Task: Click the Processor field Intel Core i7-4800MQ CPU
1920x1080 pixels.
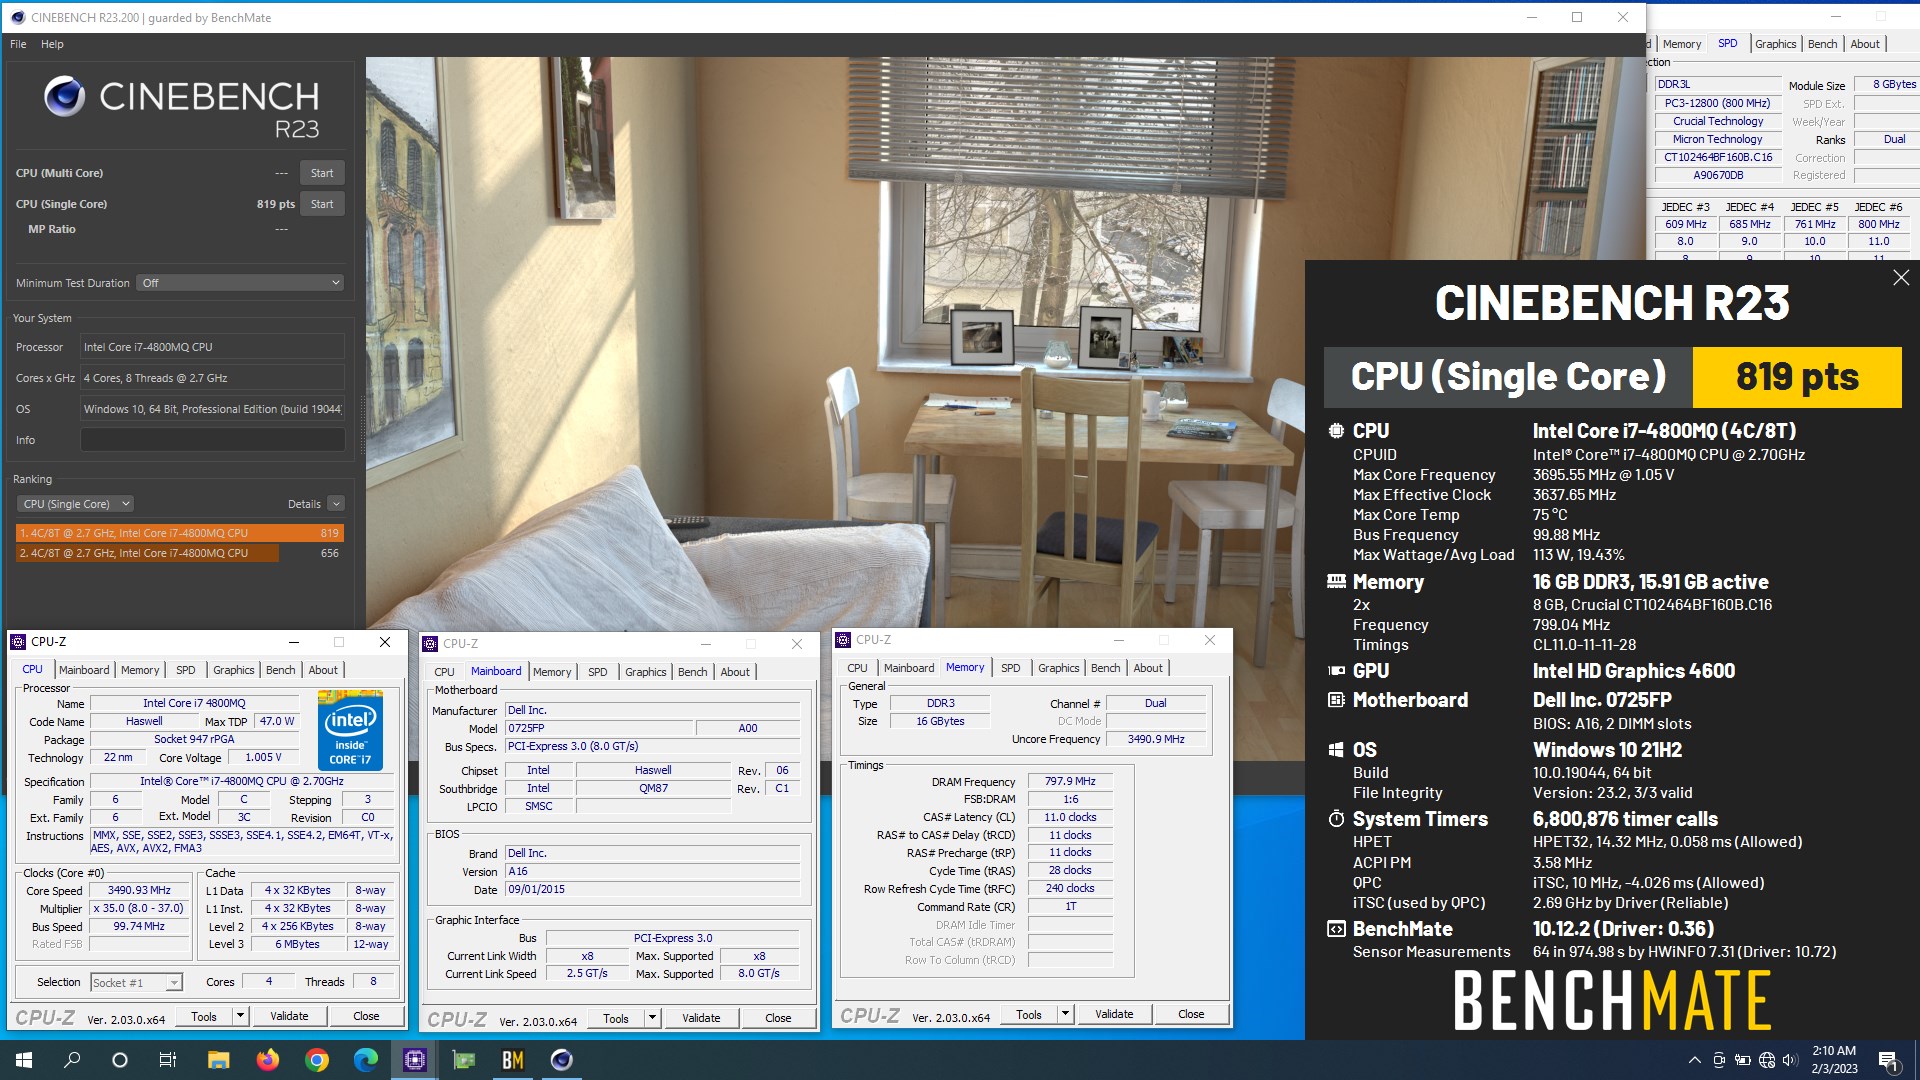Action: [212, 347]
